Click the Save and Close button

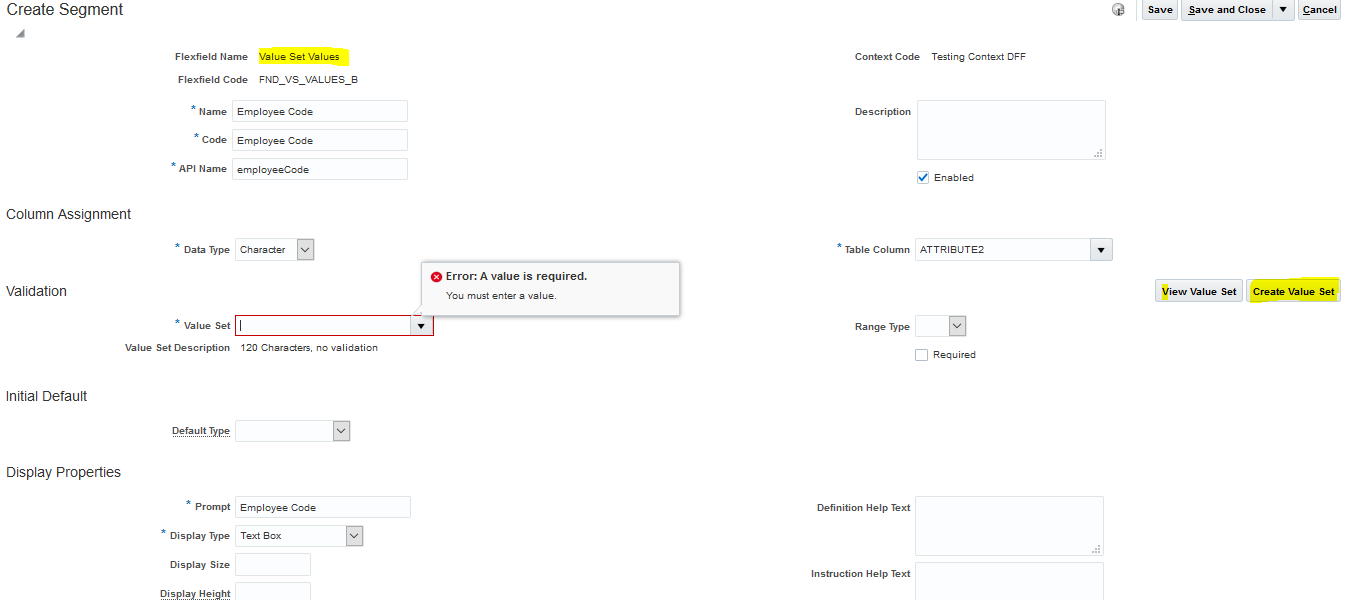tap(1226, 9)
